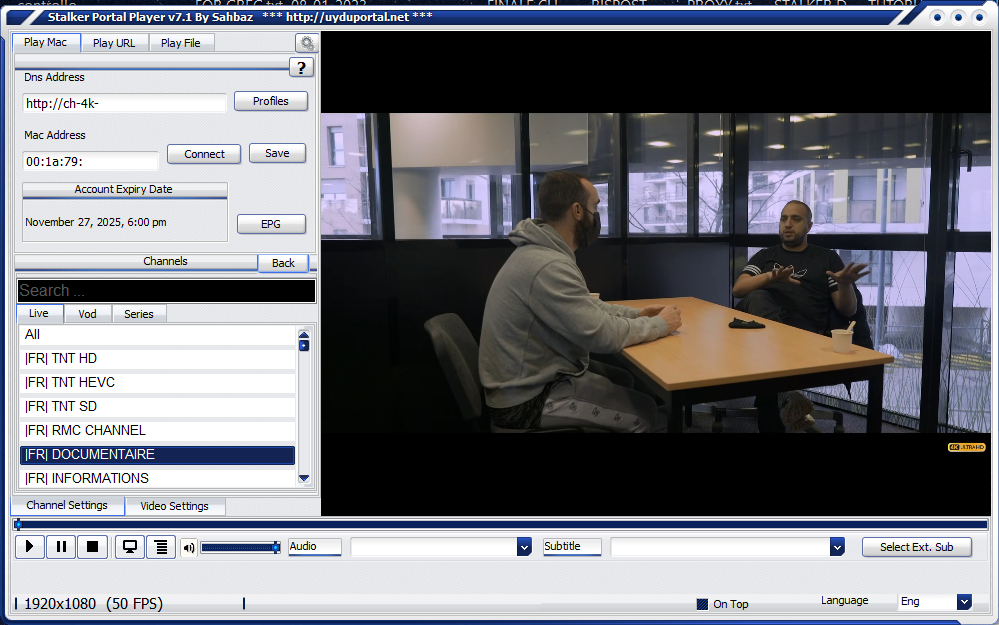Click Select Ext. Sub button

coord(917,547)
